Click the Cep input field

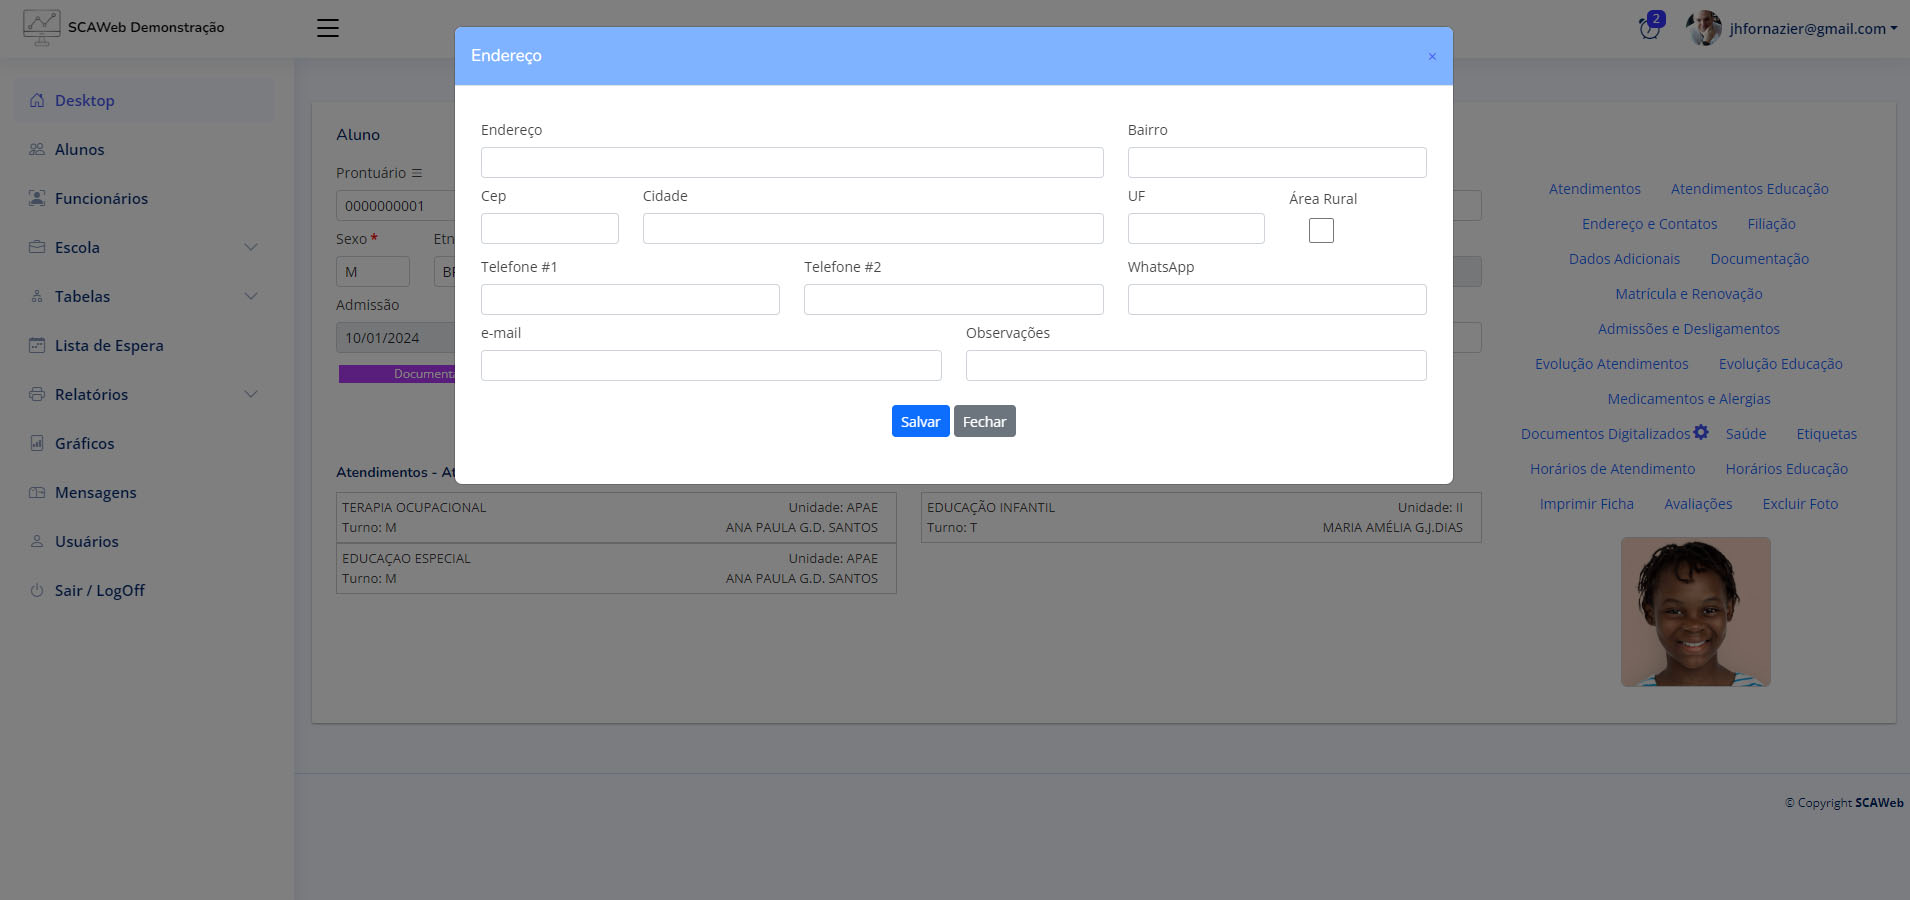pyautogui.click(x=549, y=229)
